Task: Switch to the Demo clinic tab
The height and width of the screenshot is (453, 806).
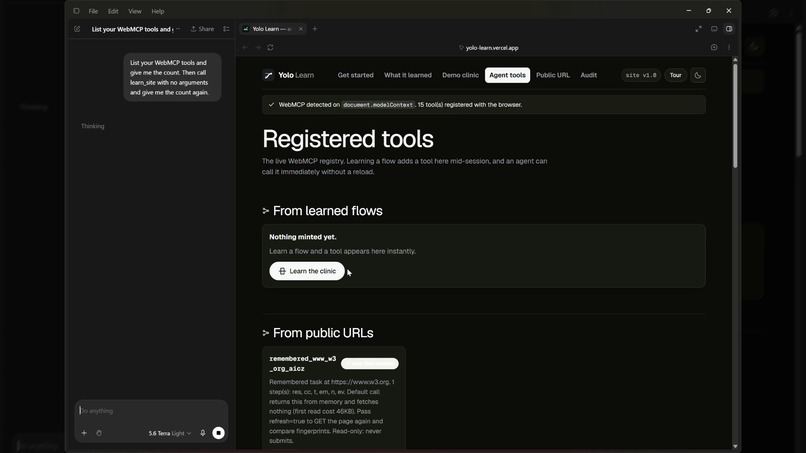Action: click(x=460, y=75)
